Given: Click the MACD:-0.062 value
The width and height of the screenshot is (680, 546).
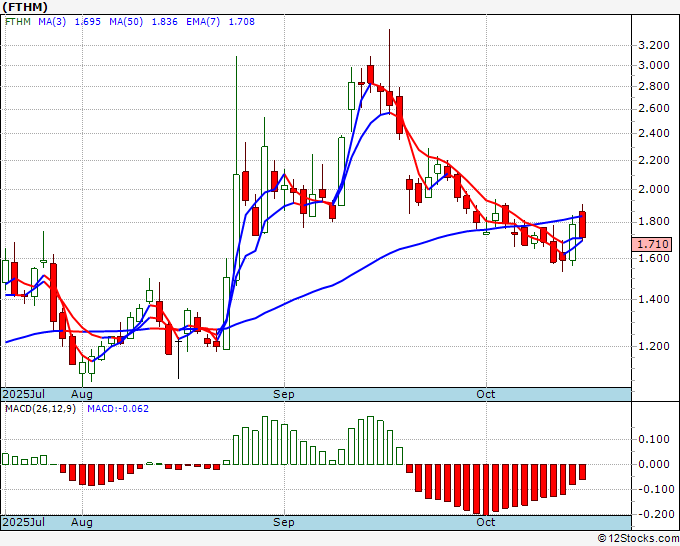Looking at the screenshot, I should coord(118,409).
